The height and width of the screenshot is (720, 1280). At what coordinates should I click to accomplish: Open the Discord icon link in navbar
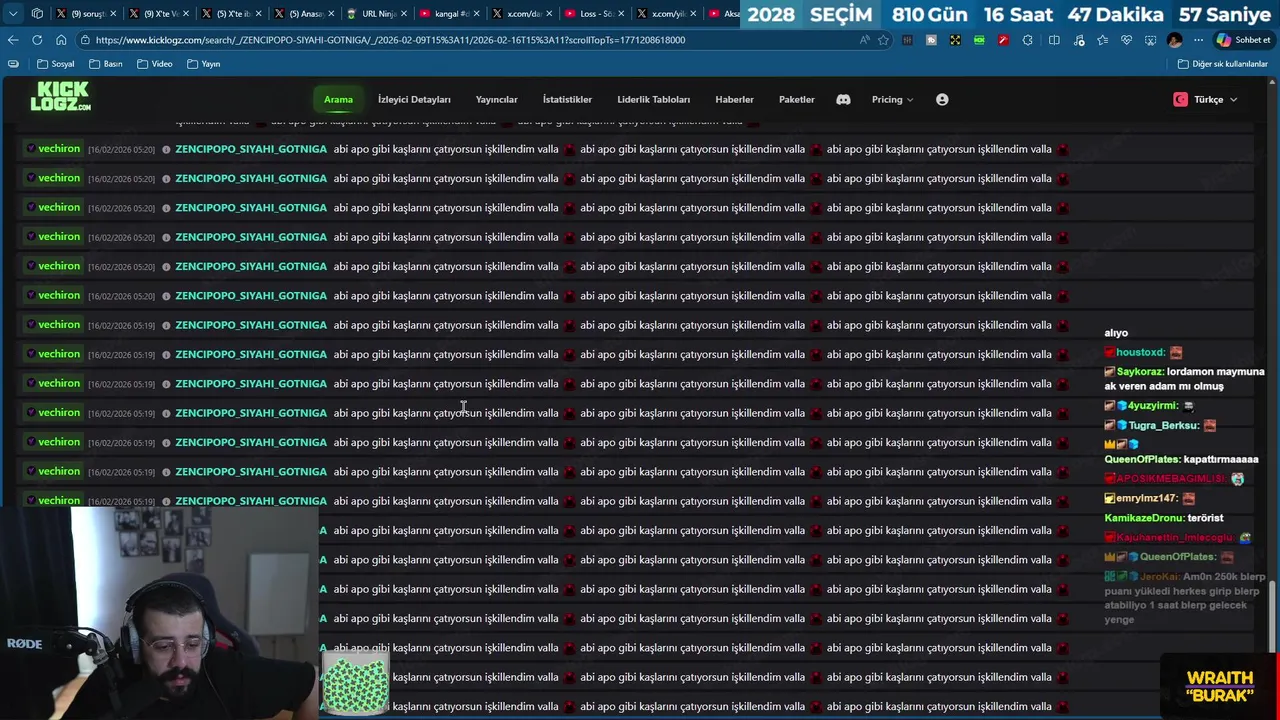(x=843, y=100)
